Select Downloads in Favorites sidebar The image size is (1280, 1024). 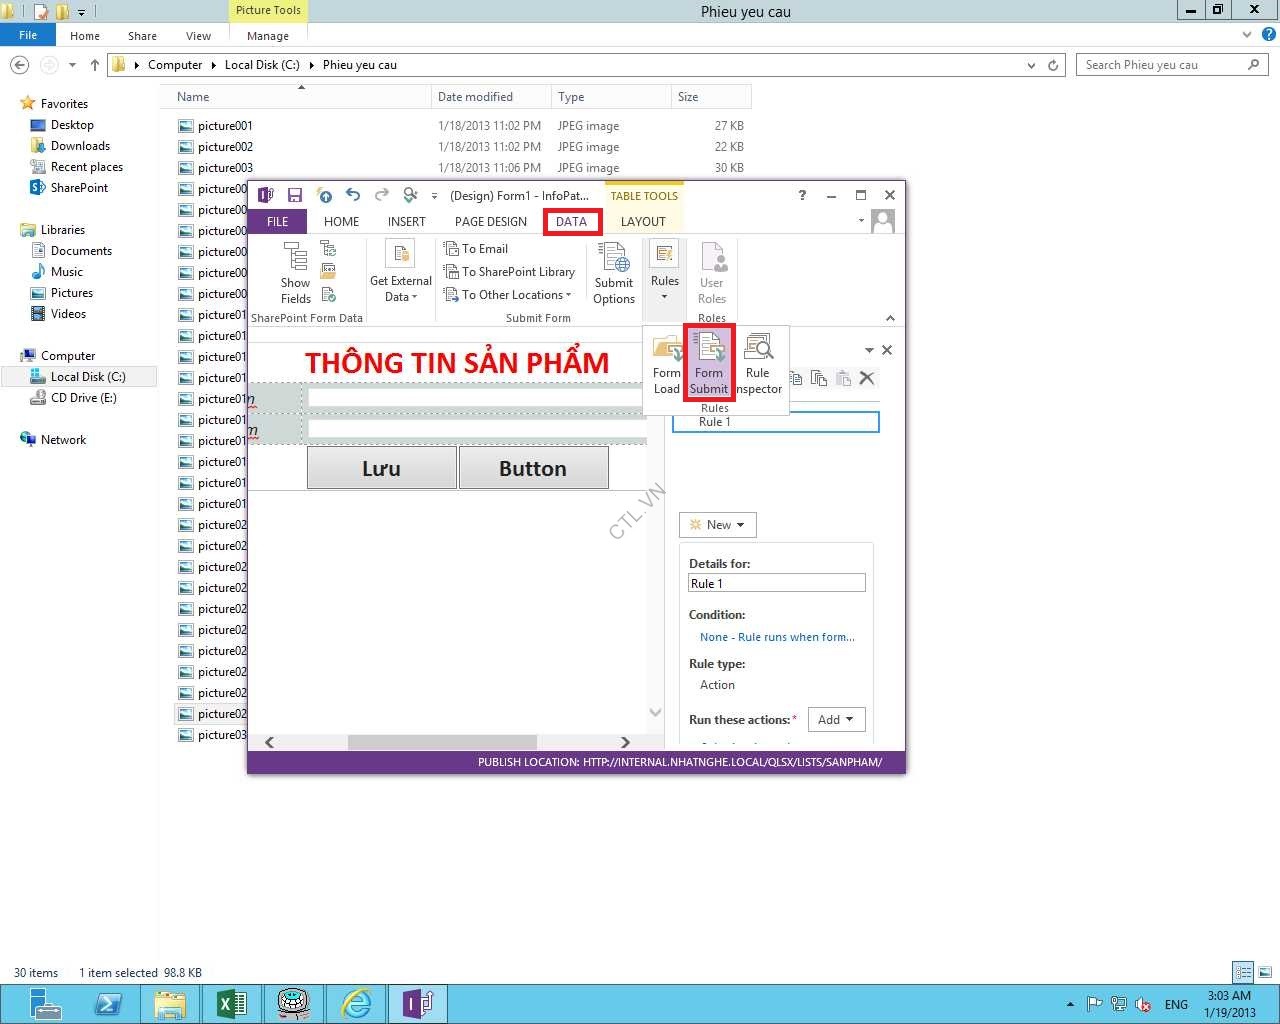(x=80, y=146)
